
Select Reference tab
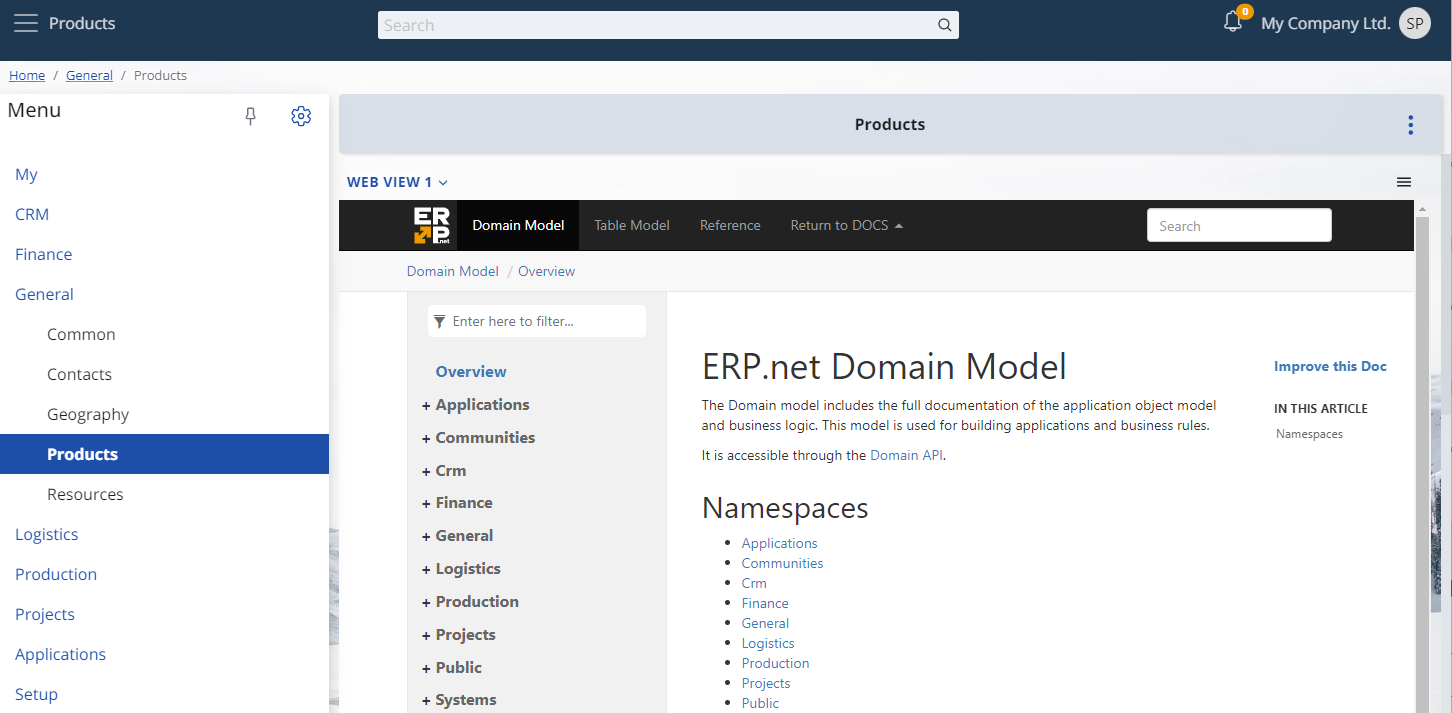pos(730,225)
